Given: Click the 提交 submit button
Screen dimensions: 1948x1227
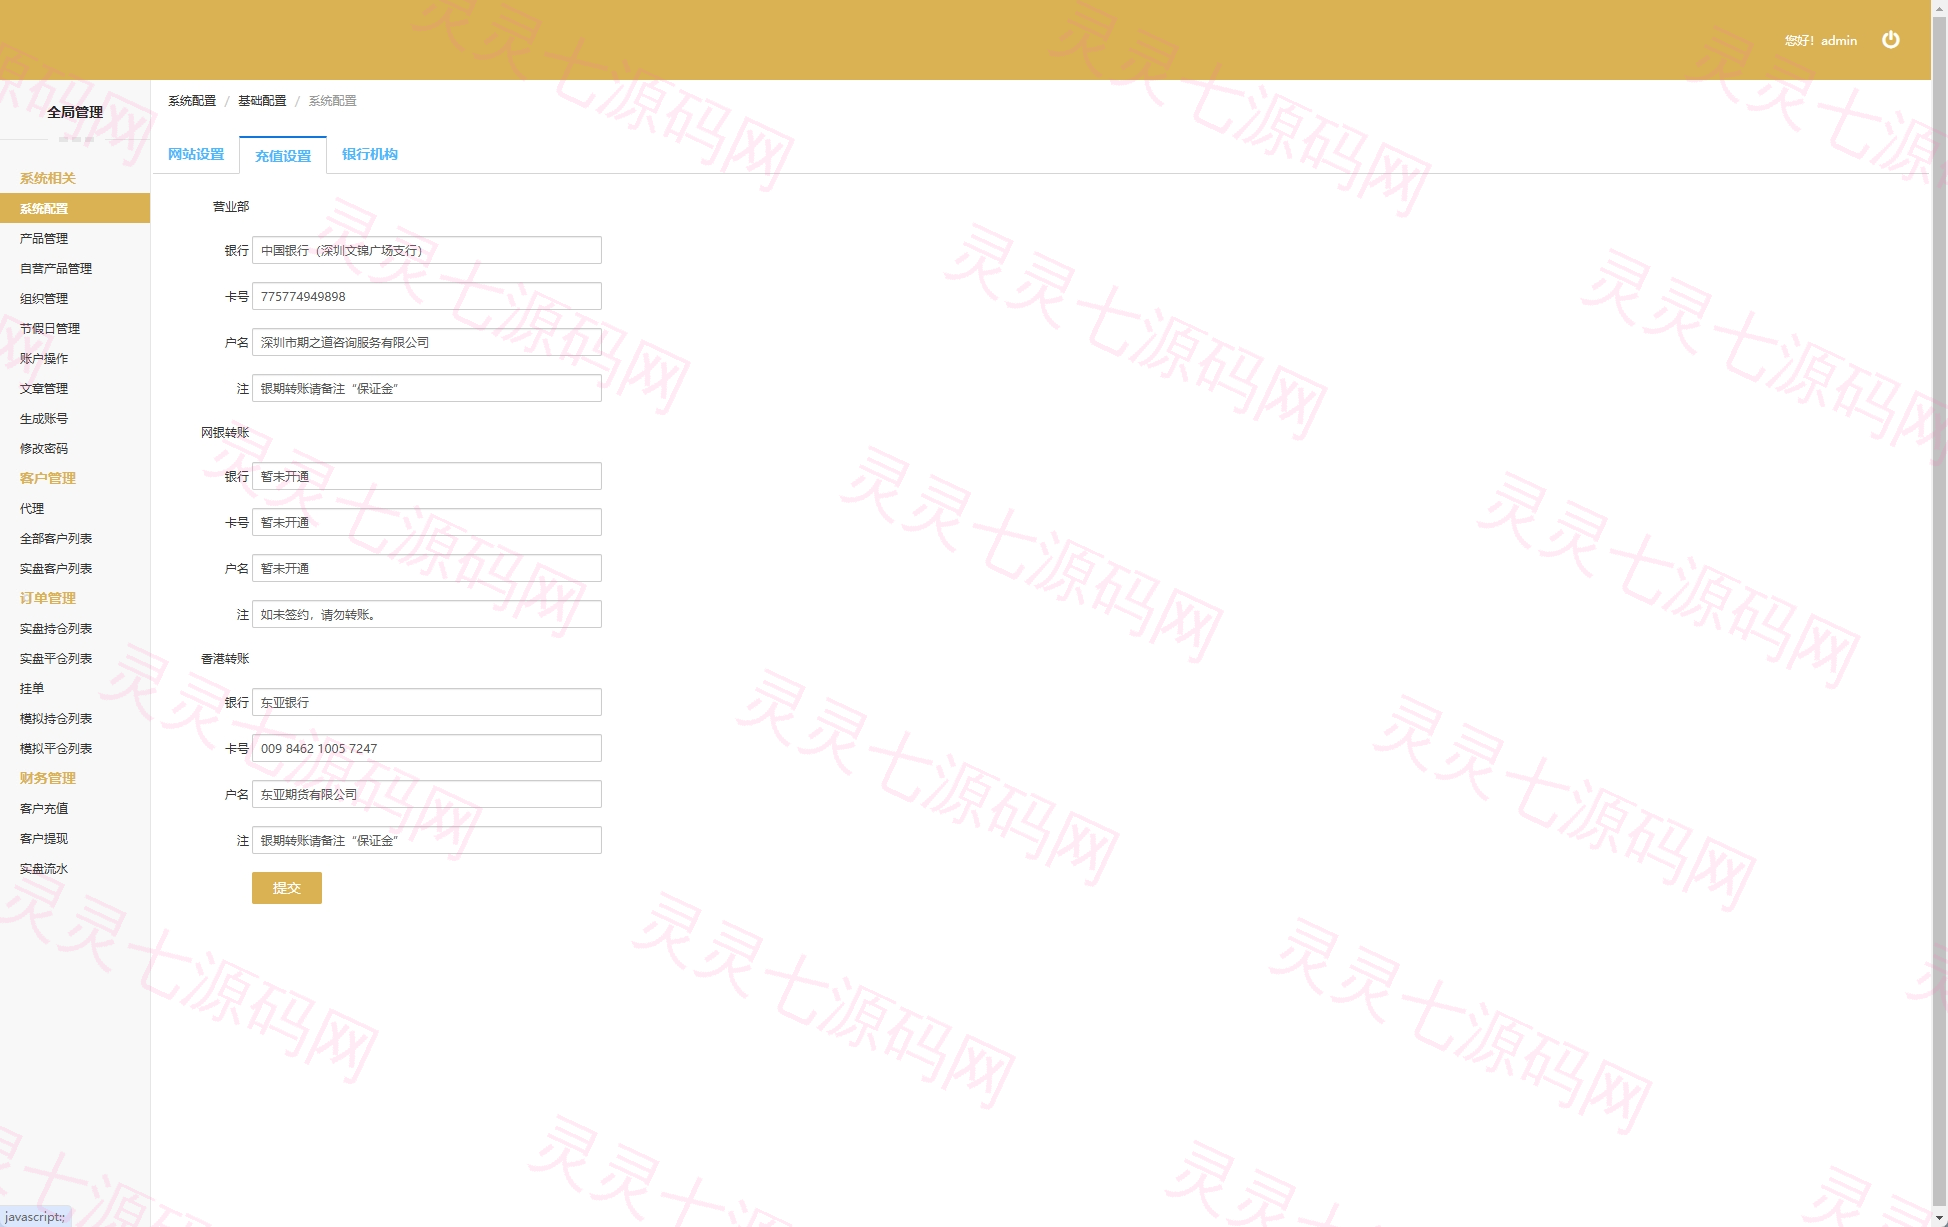Looking at the screenshot, I should pyautogui.click(x=287, y=888).
